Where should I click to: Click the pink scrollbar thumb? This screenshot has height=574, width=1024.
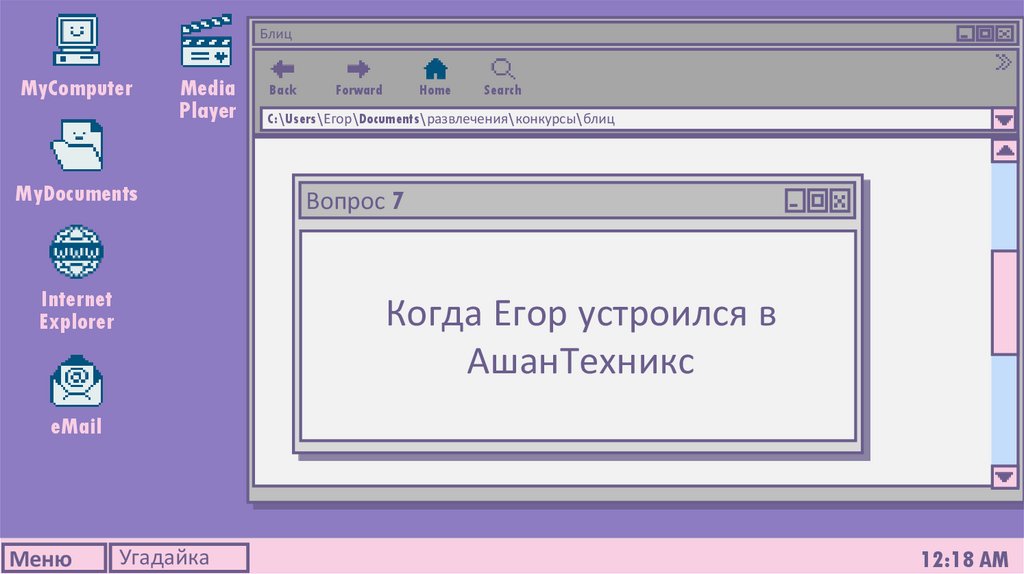1004,302
